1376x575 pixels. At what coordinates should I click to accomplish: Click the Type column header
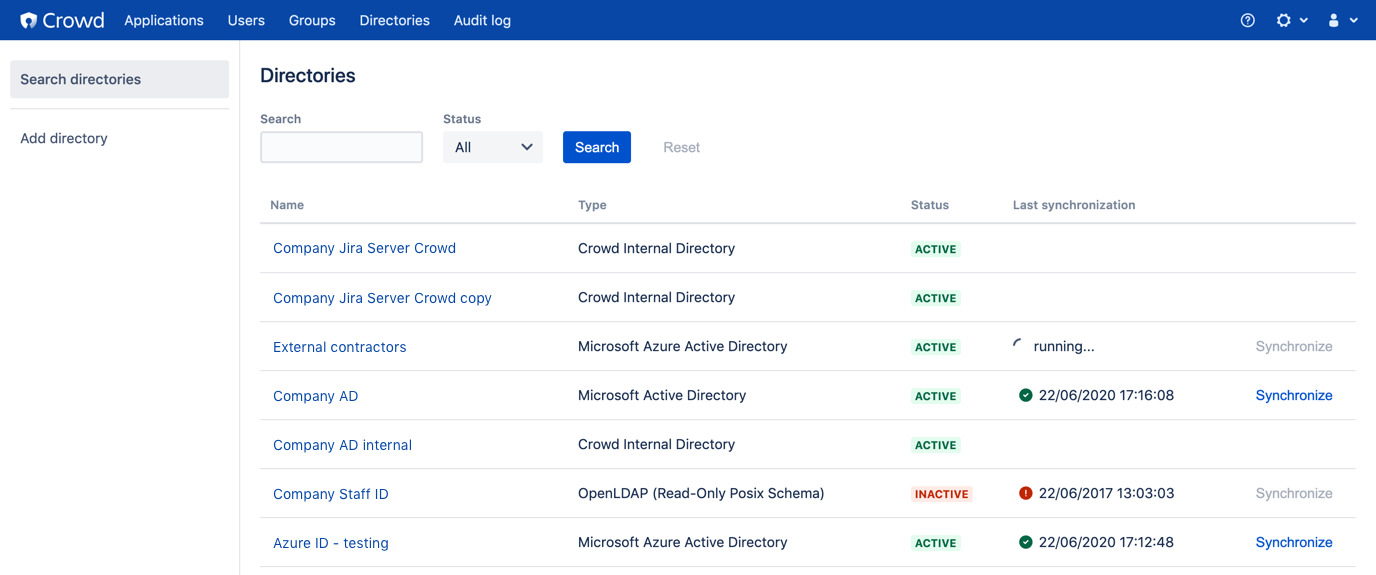(x=592, y=205)
